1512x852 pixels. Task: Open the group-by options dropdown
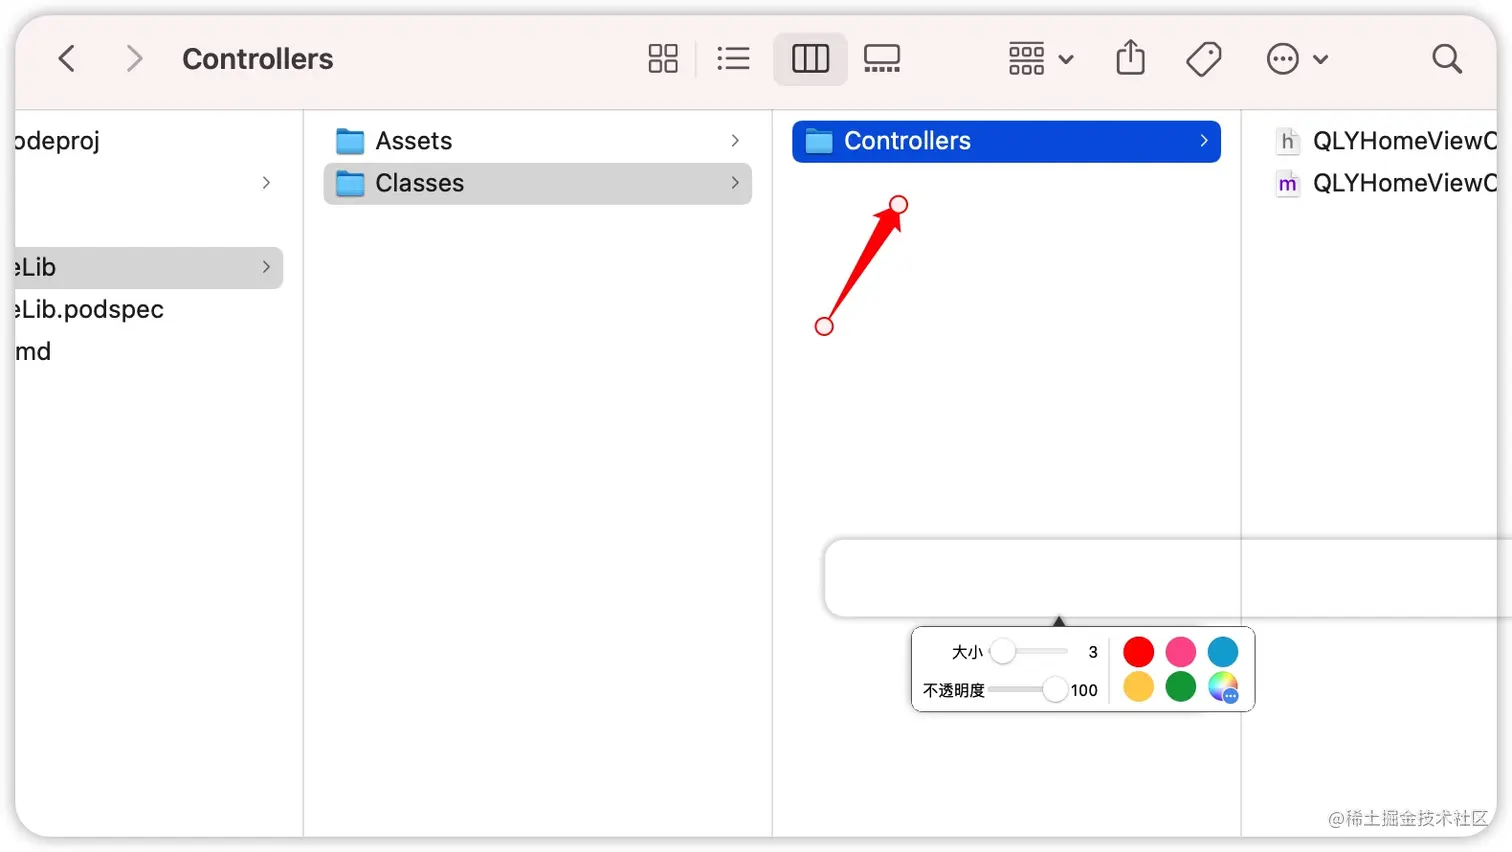(1040, 59)
